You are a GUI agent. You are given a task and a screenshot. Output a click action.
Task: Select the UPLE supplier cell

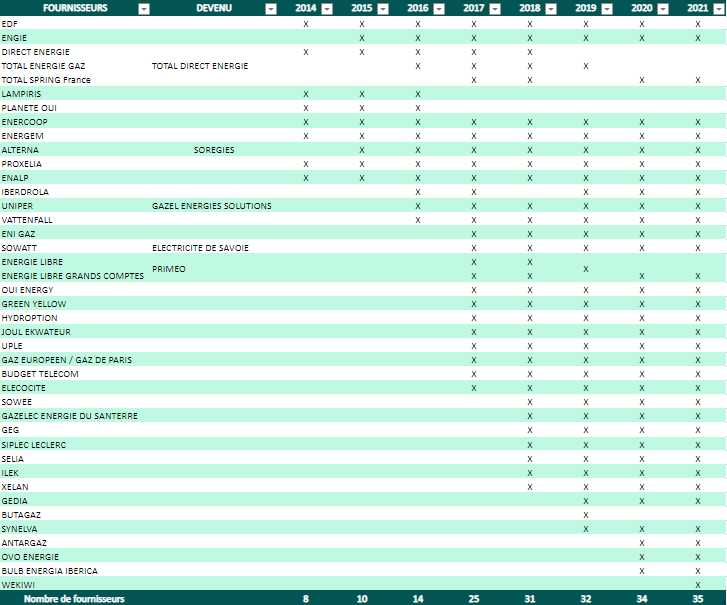click(x=75, y=346)
